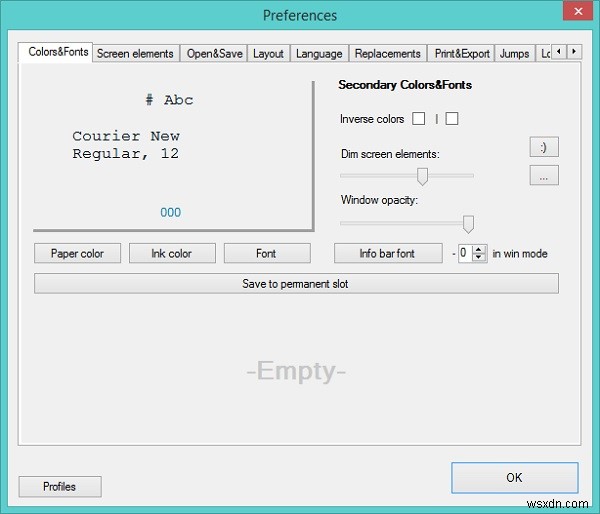This screenshot has width=600, height=514.
Task: Open the Profiles button
Action: (60, 486)
